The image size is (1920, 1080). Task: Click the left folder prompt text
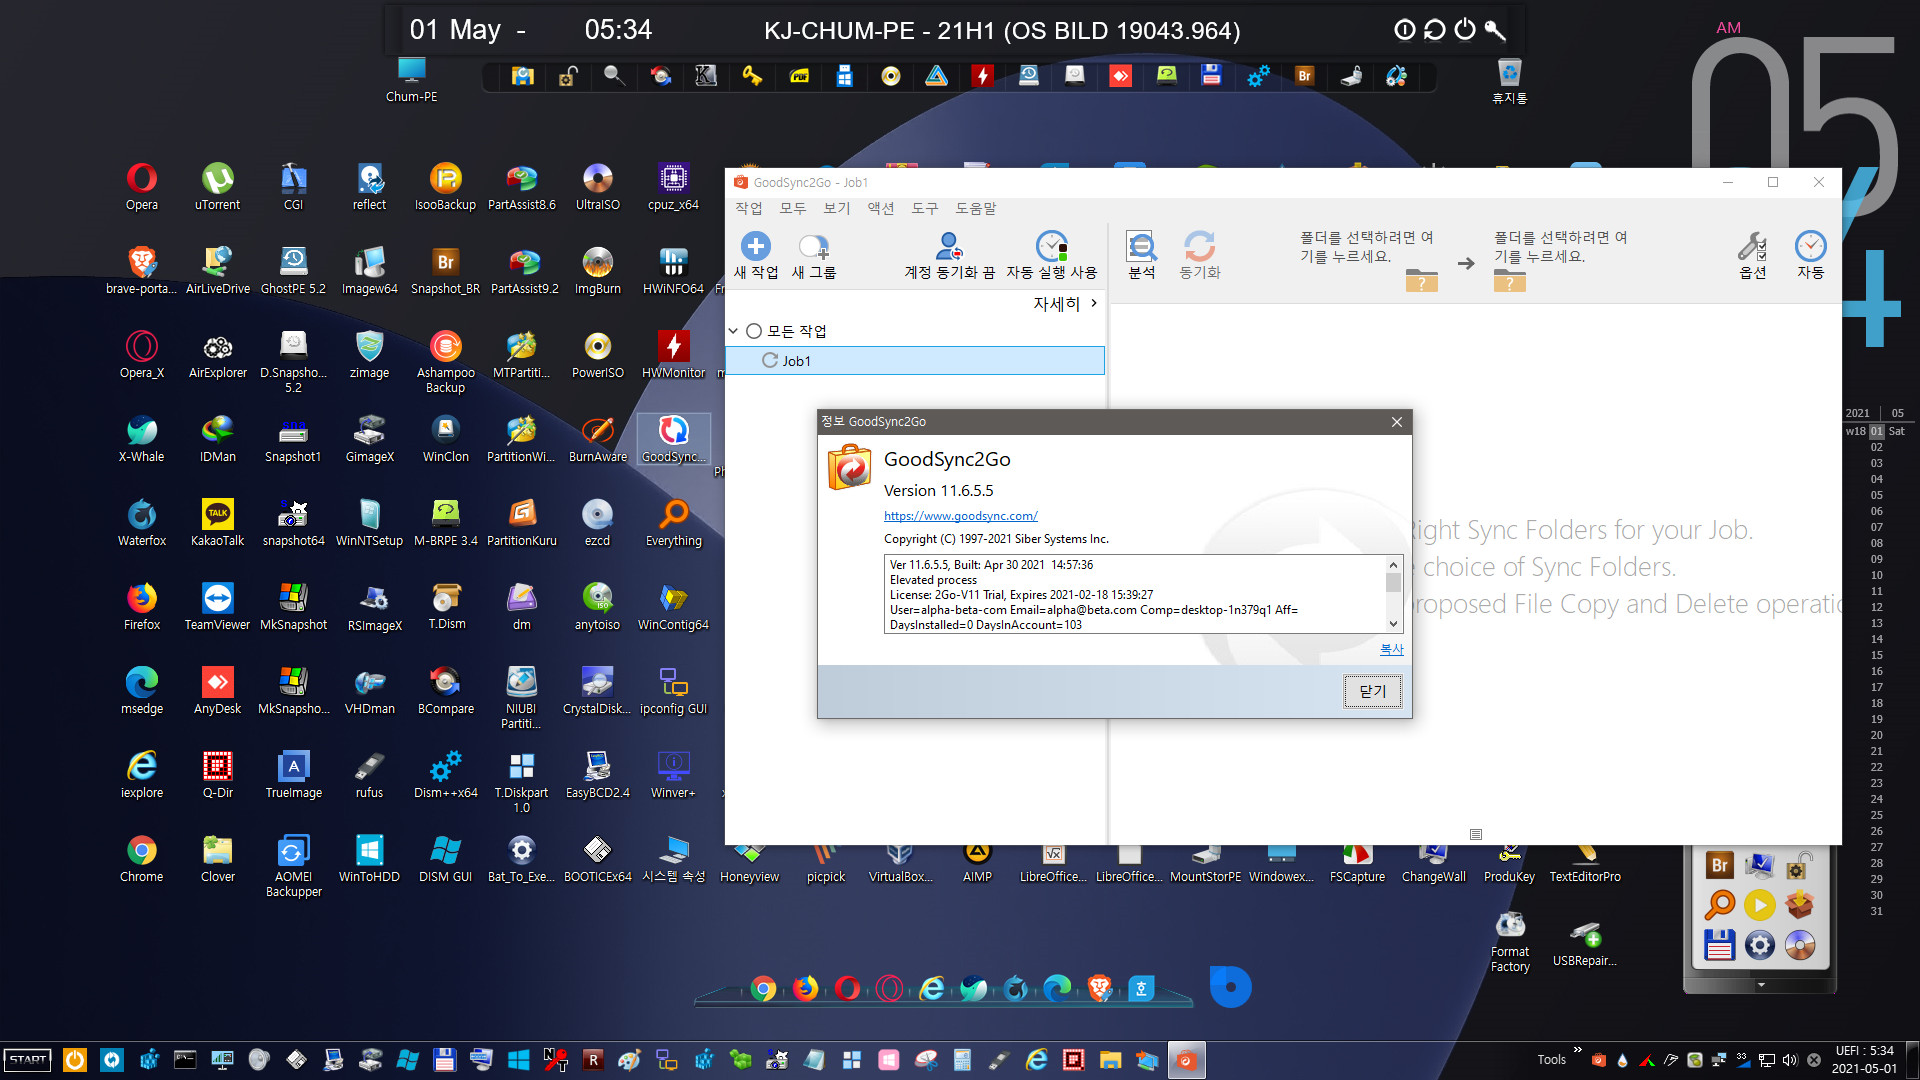1366,247
